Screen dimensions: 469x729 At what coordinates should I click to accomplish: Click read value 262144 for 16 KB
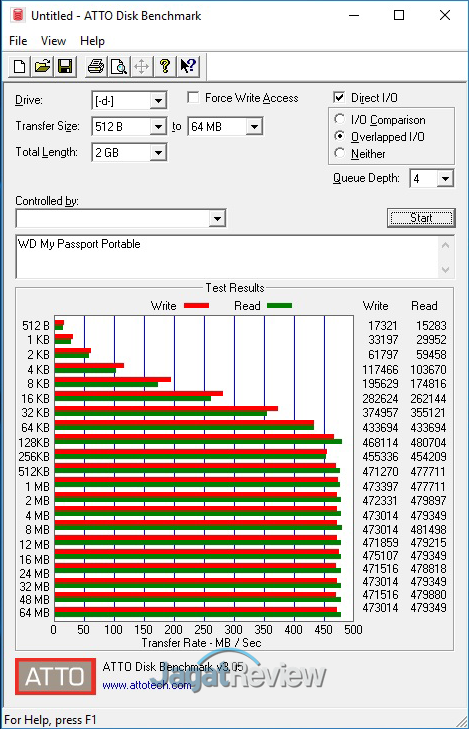428,398
